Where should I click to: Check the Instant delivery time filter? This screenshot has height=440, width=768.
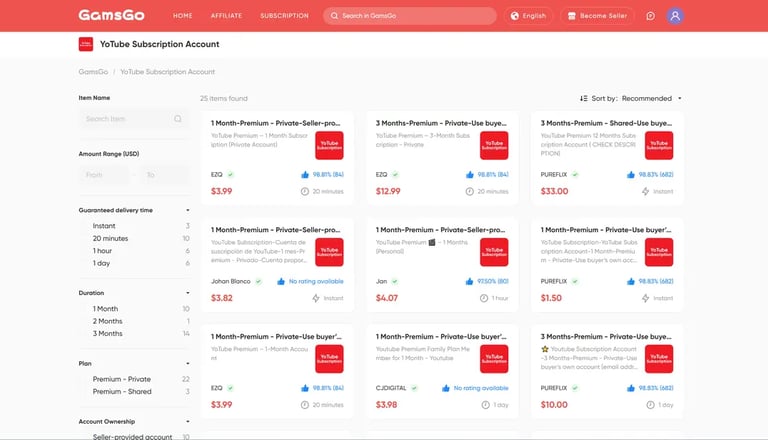point(104,226)
